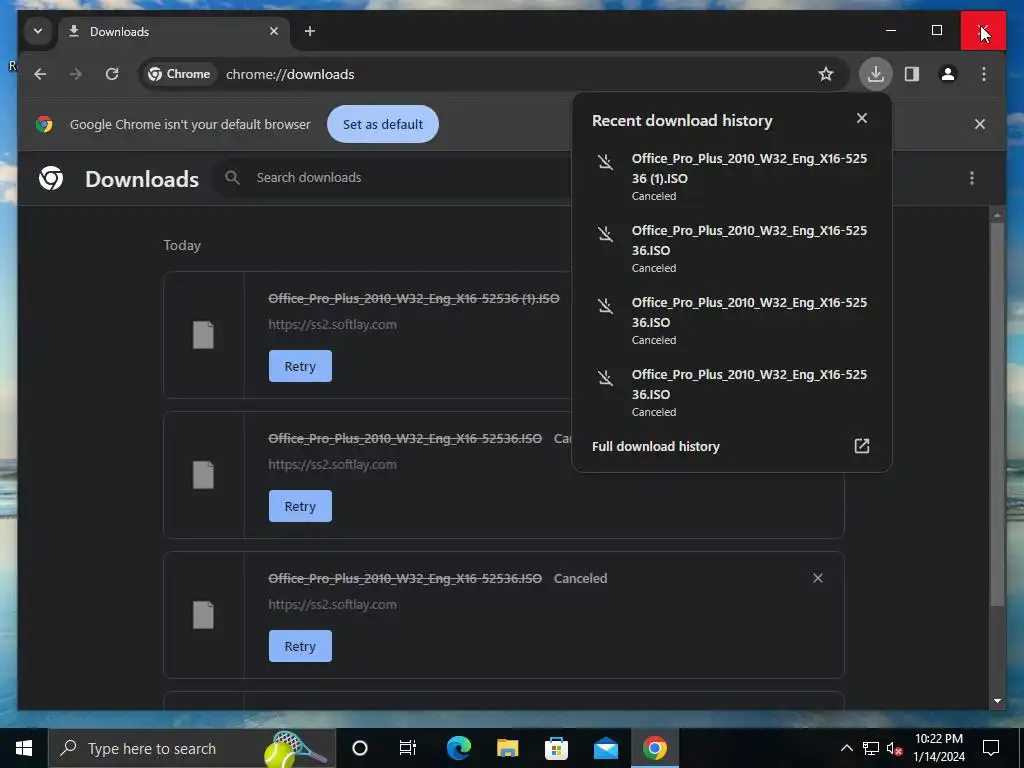Open File Explorer from taskbar
Image resolution: width=1024 pixels, height=768 pixels.
(507, 748)
